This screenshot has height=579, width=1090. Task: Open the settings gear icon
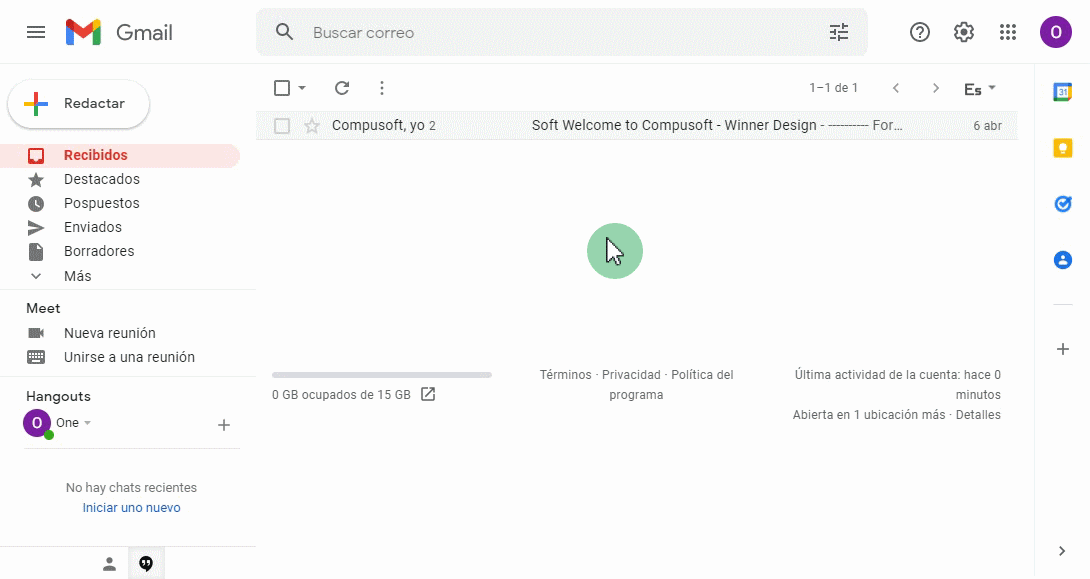point(963,32)
